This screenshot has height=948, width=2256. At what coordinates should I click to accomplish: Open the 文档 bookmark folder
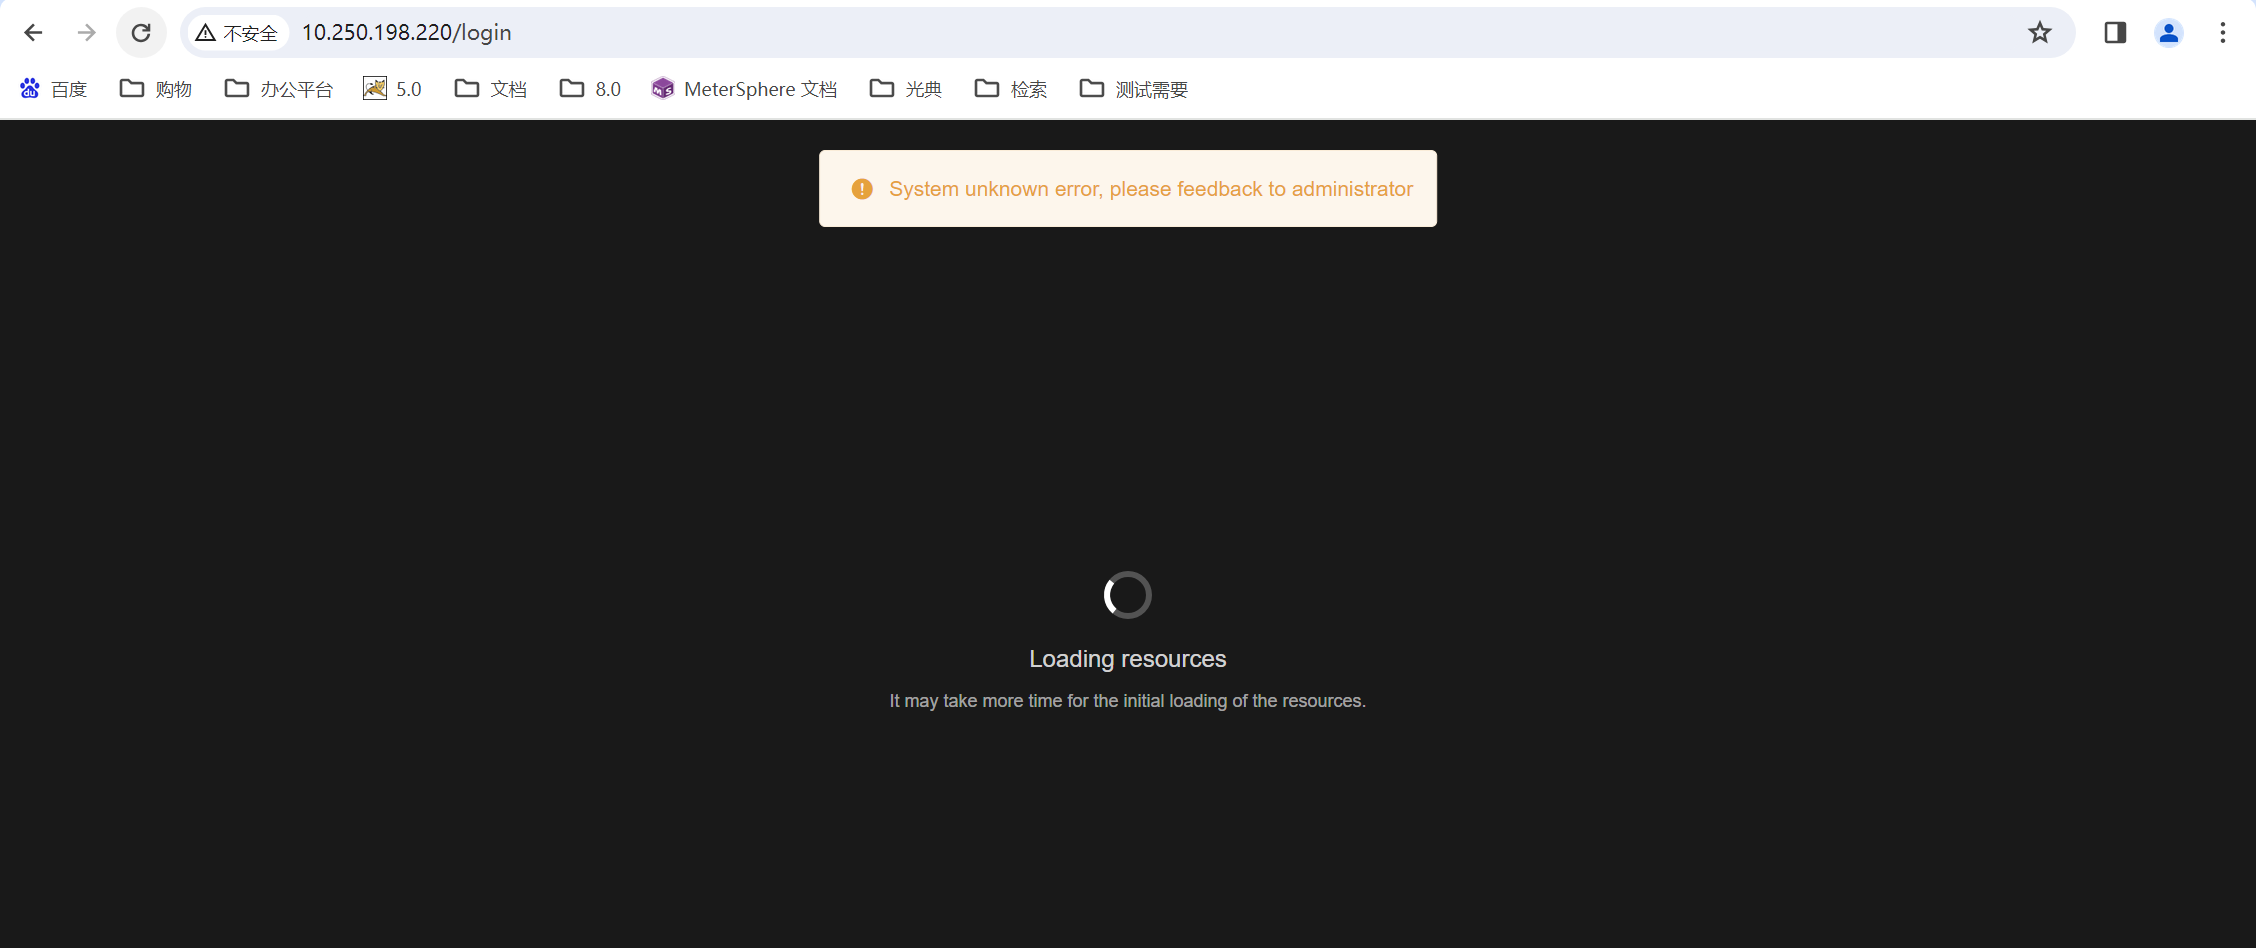coord(491,89)
